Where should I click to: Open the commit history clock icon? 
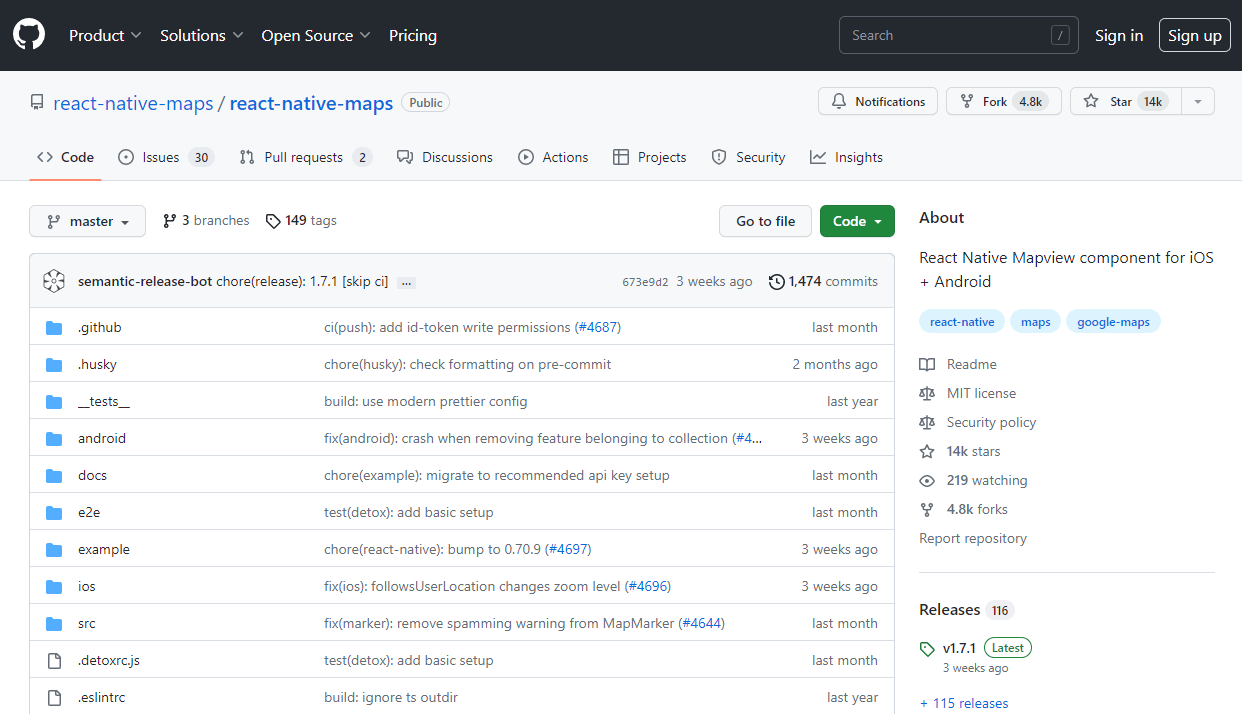[x=776, y=282]
